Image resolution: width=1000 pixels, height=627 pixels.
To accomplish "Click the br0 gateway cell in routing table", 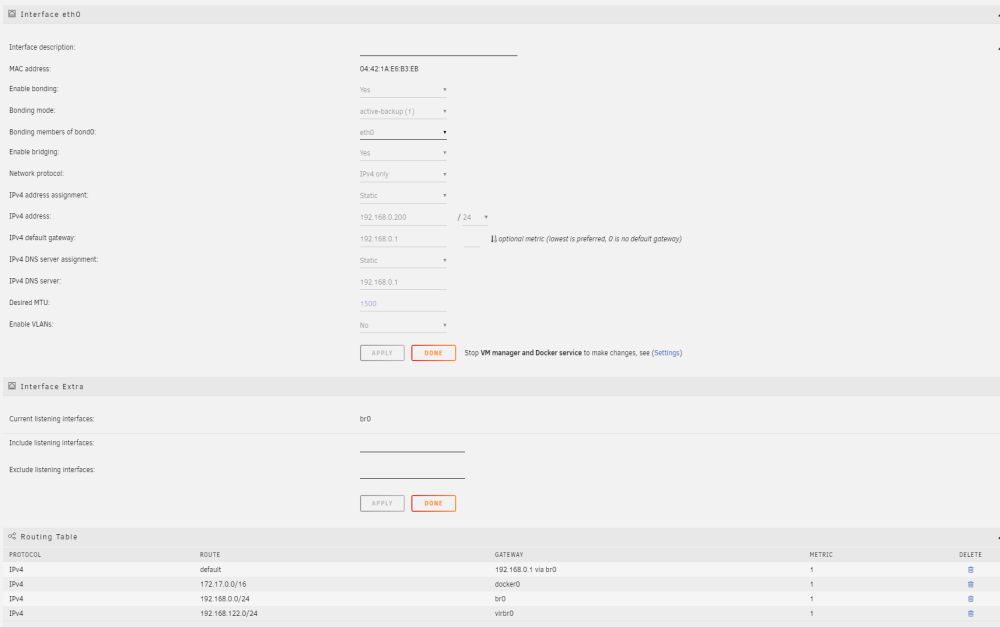I will (500, 599).
